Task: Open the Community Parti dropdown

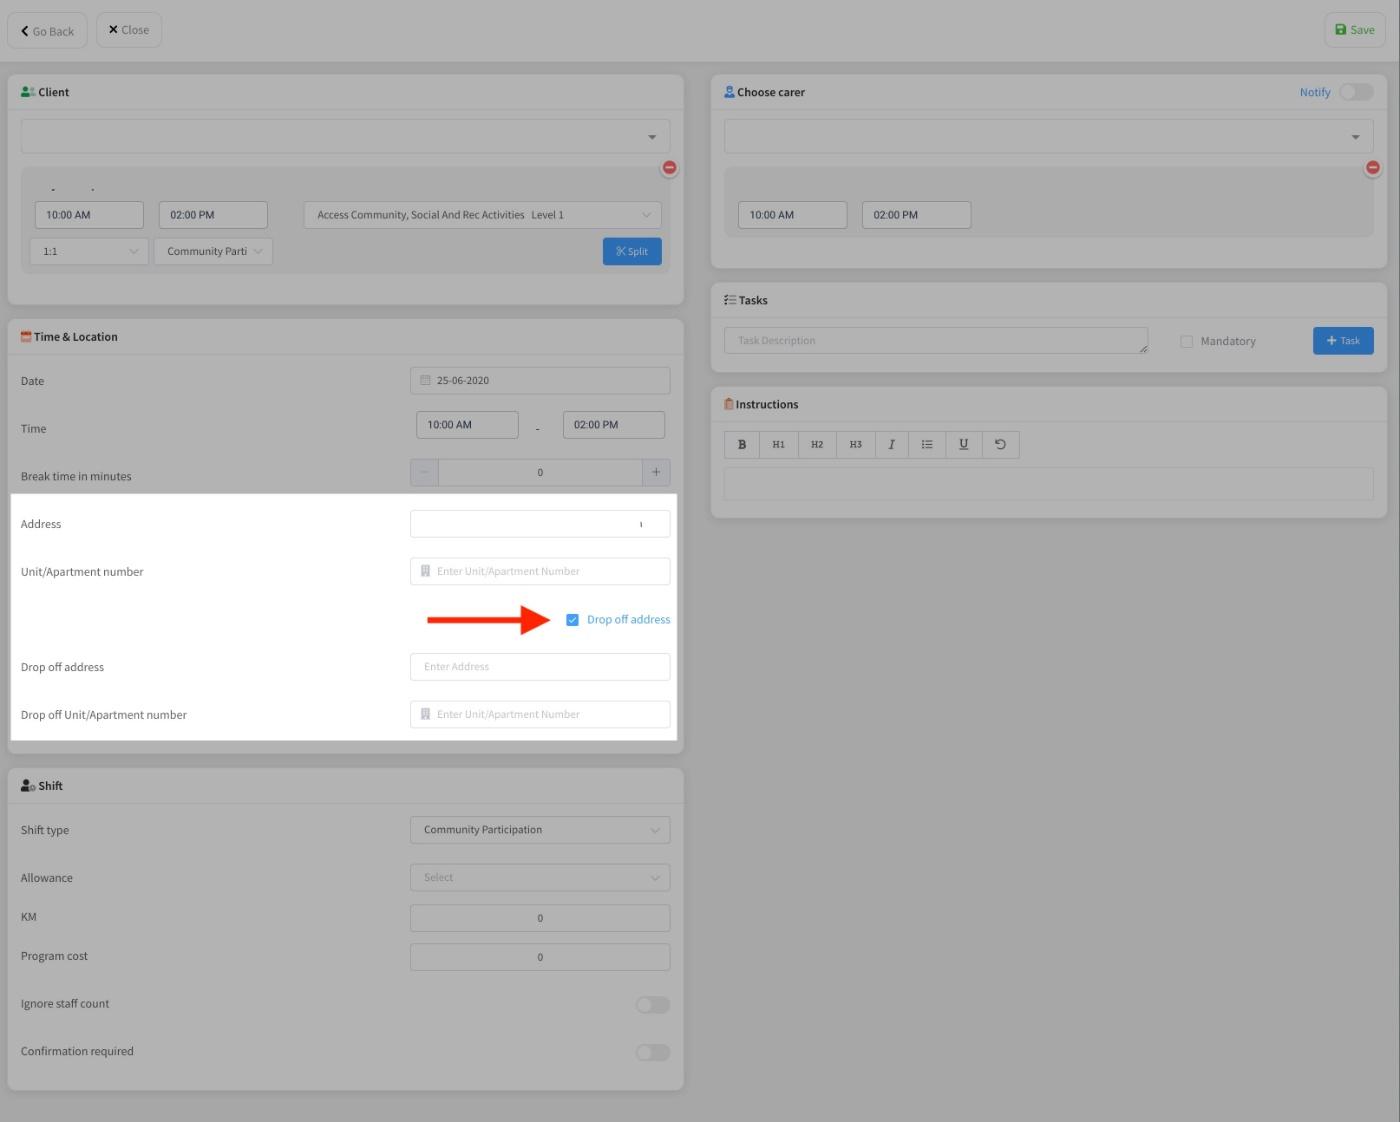Action: tap(213, 252)
